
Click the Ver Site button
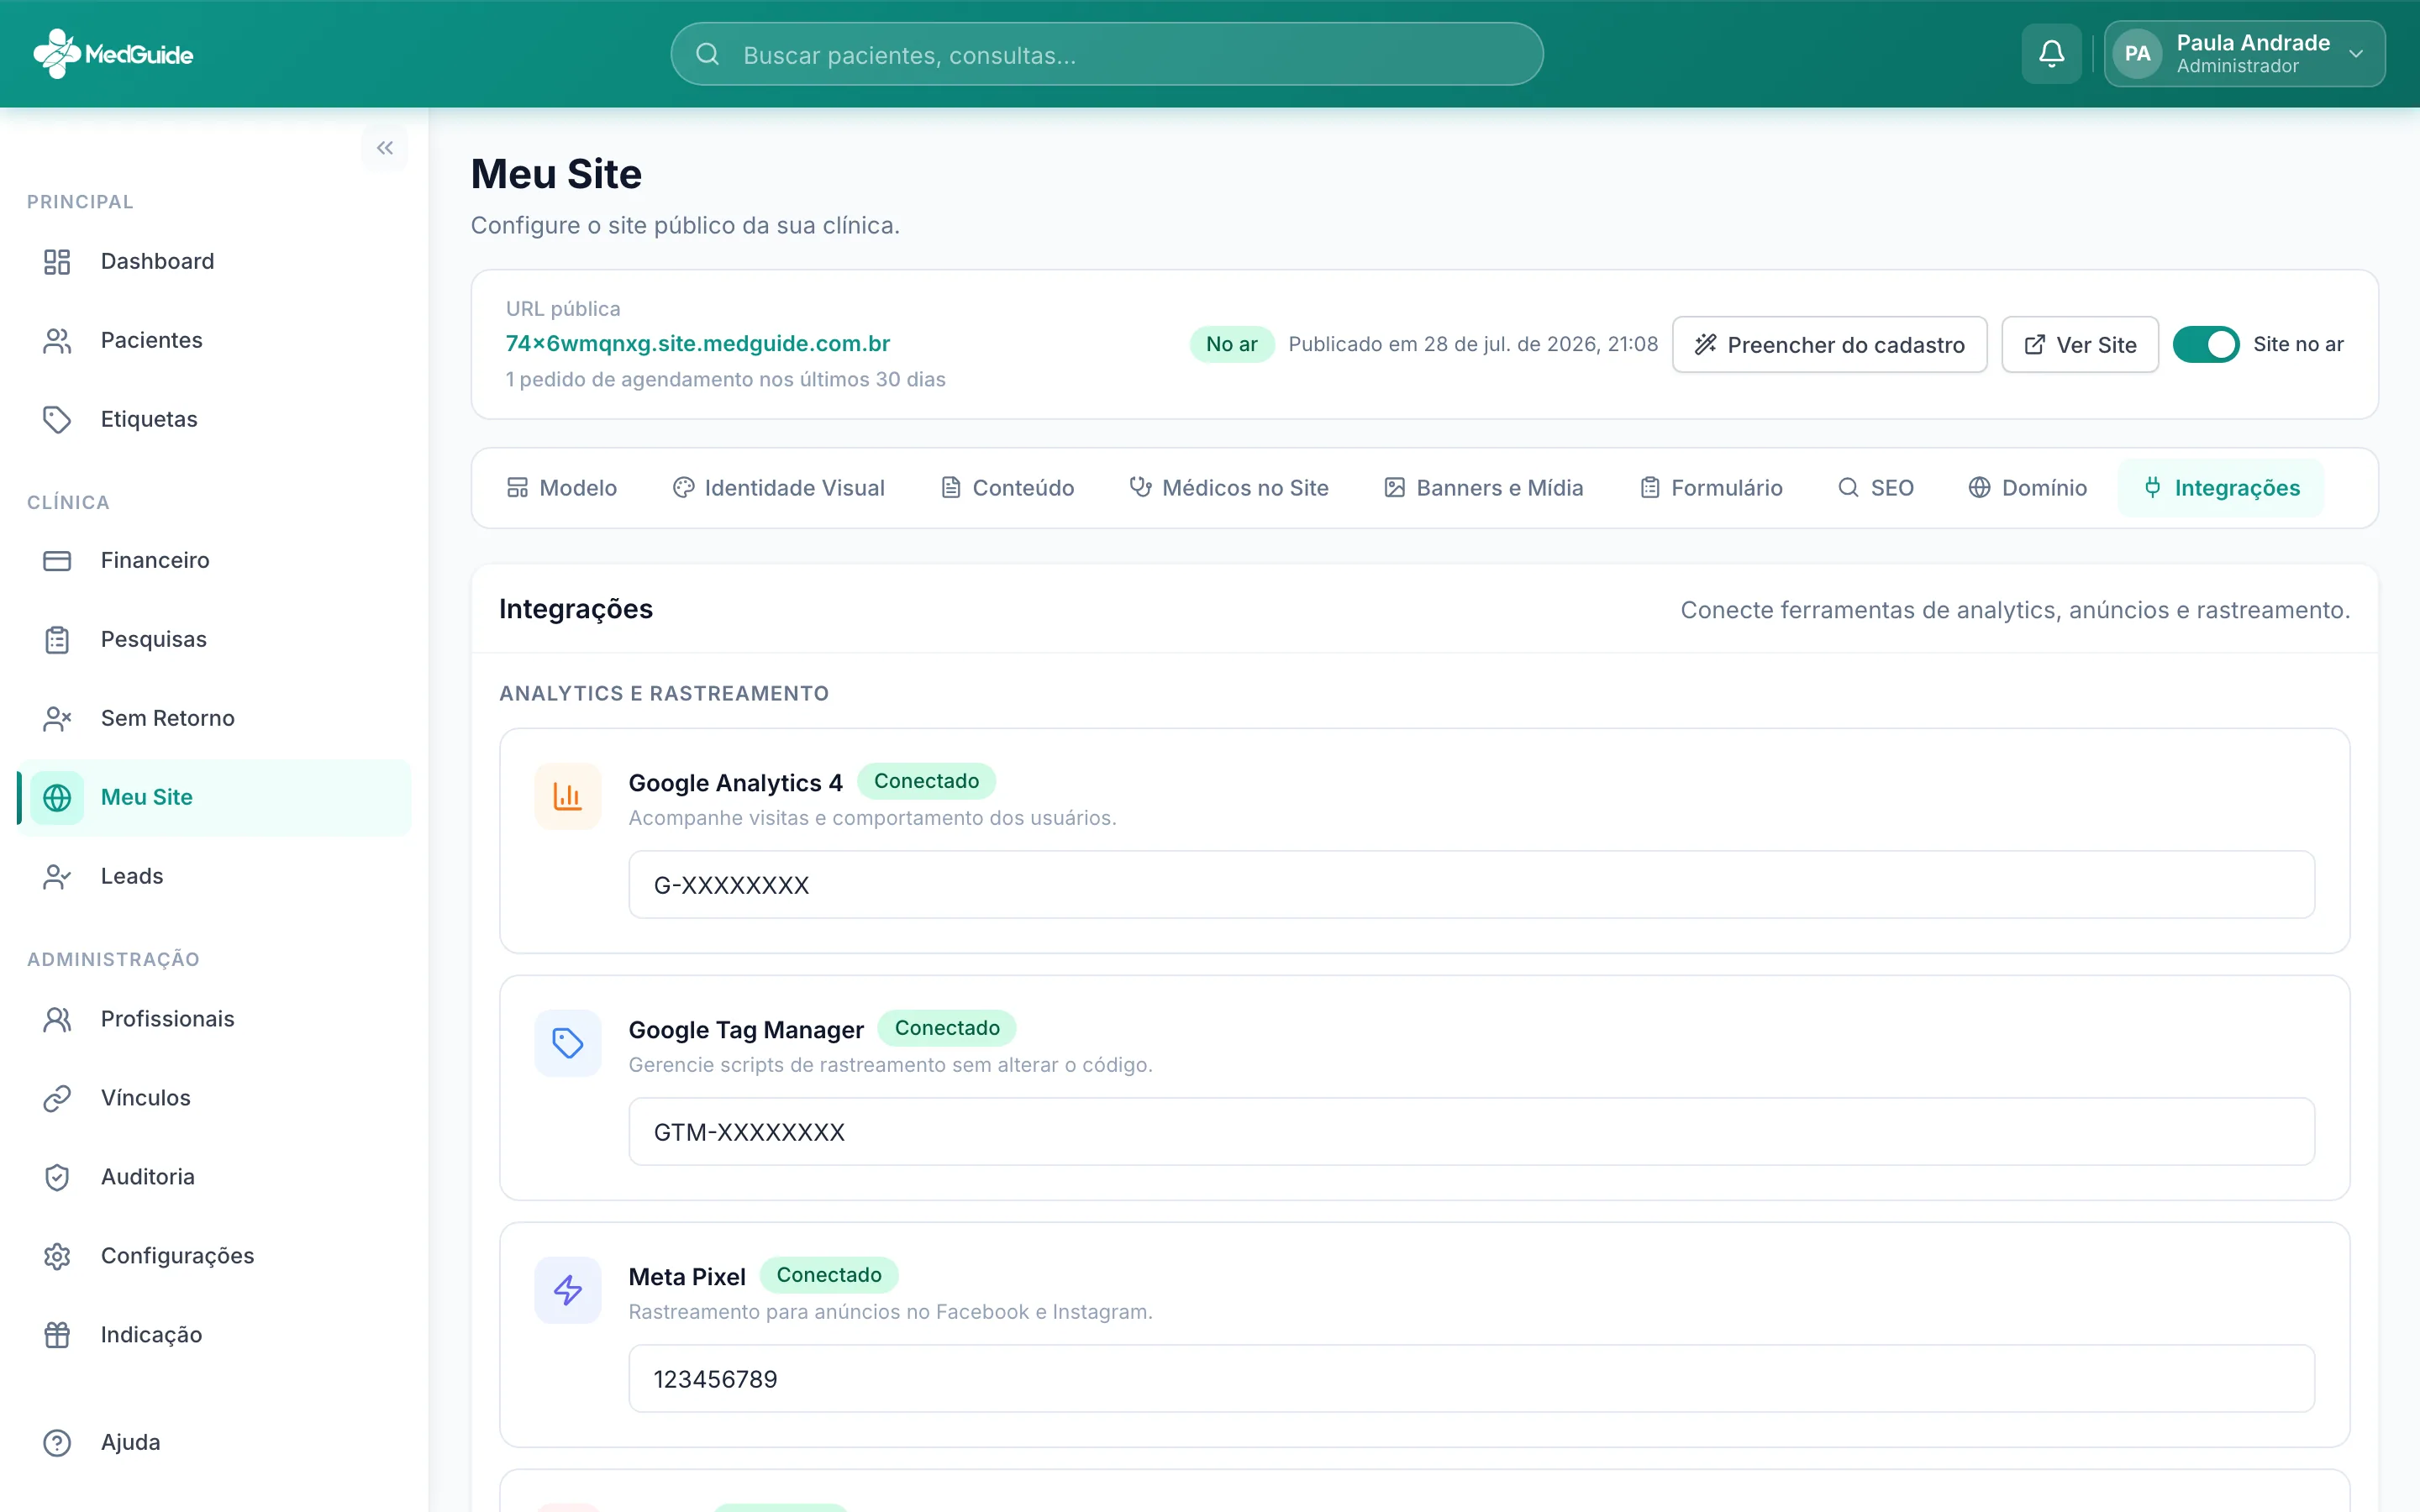pyautogui.click(x=2080, y=345)
